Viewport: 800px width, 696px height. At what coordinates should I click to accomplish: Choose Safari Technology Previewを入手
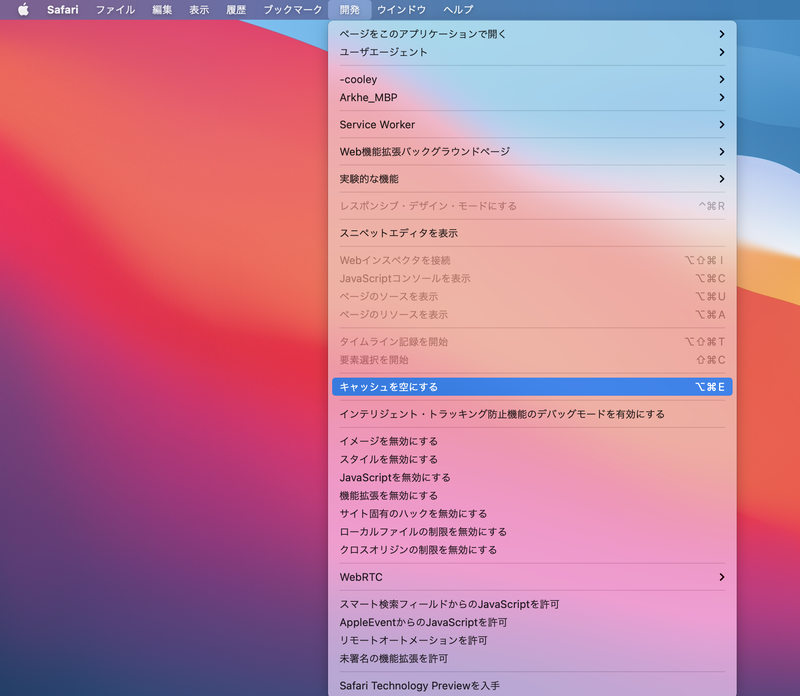point(532,686)
